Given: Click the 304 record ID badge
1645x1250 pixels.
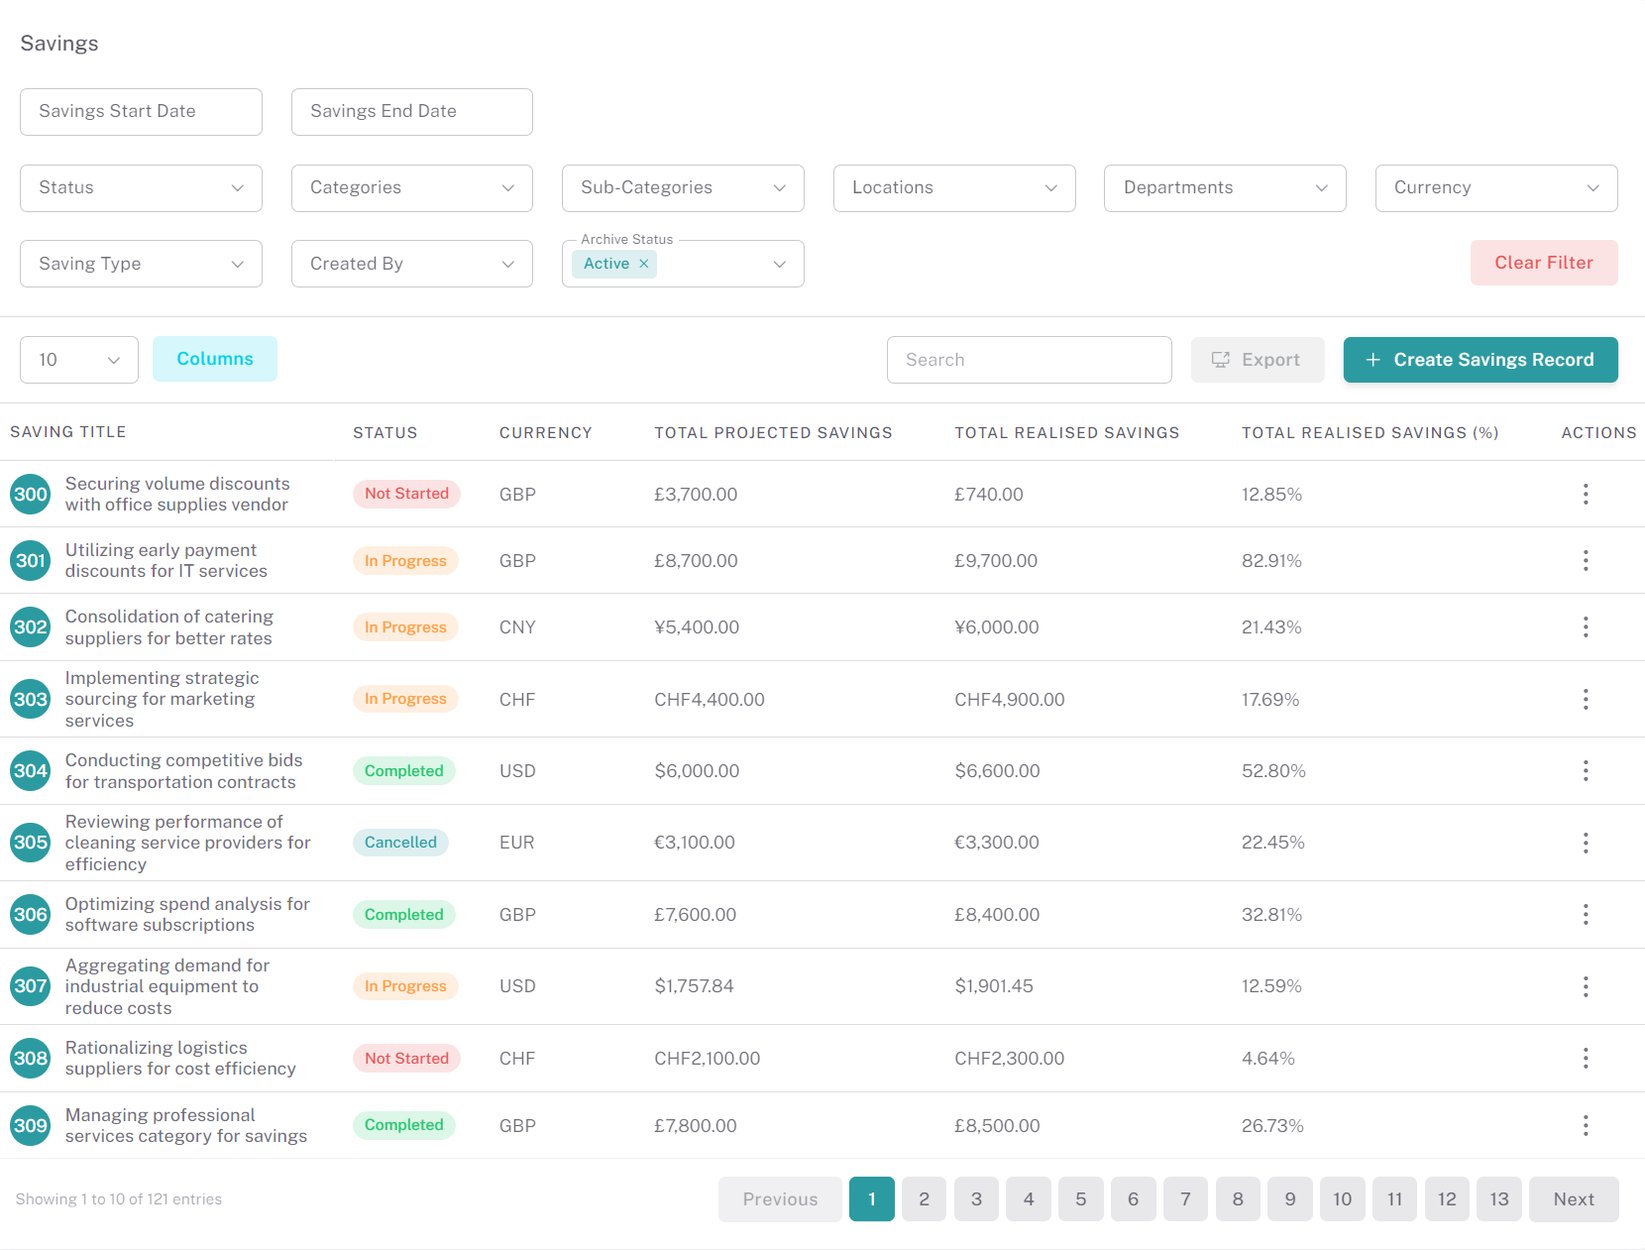Looking at the screenshot, I should pos(30,771).
